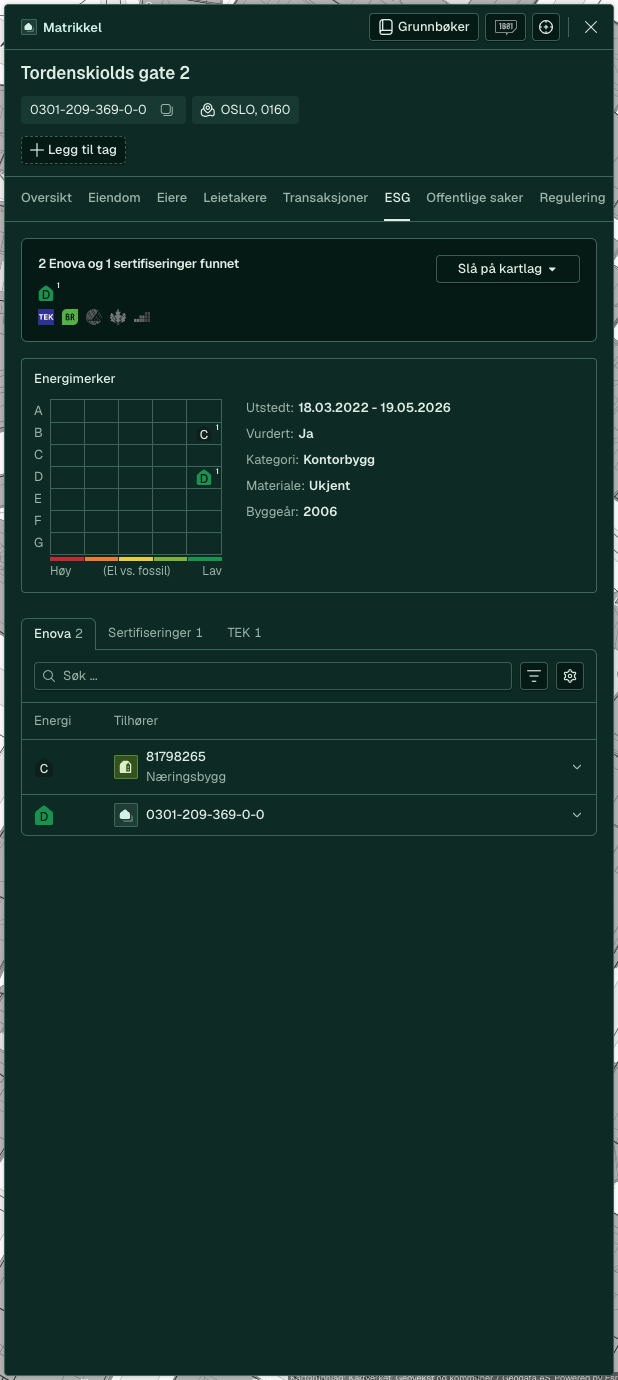This screenshot has height=1380, width=618.
Task: Go to the Transaksjoner tab
Action: tap(326, 198)
